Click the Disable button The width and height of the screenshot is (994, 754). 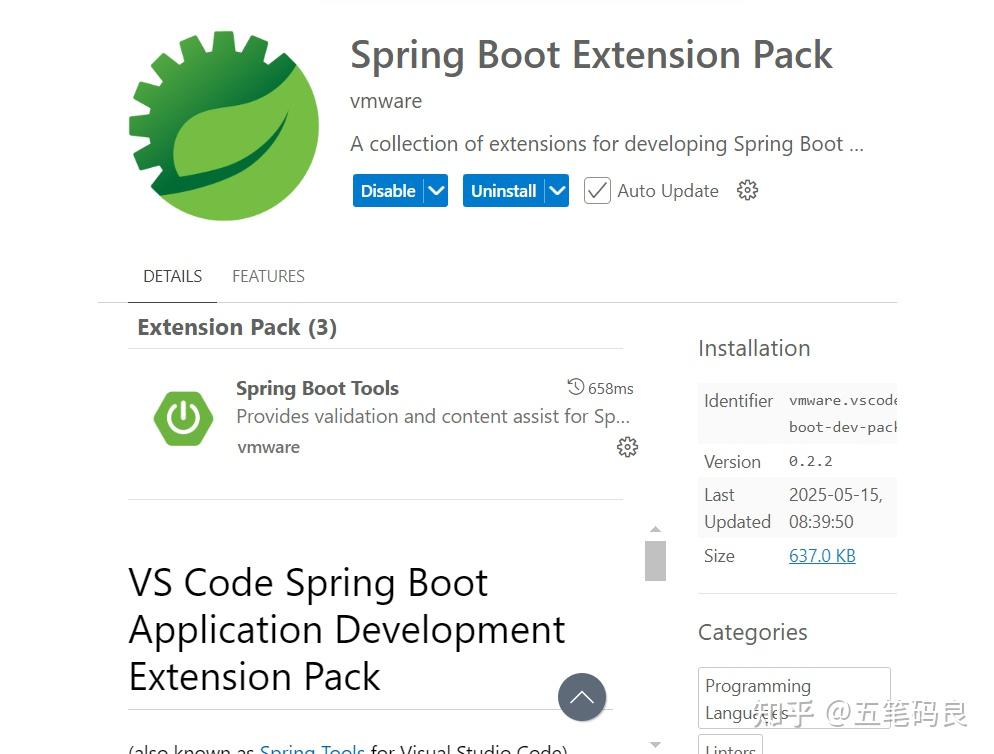388,191
